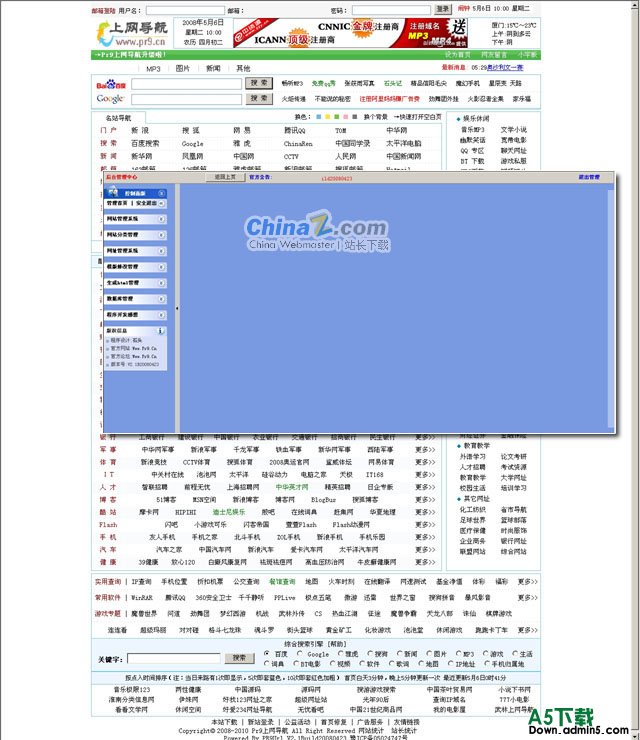Viewport: 640px width, 740px height.
Task: Open the WinRAR link in 常用软件
Action: point(142,598)
